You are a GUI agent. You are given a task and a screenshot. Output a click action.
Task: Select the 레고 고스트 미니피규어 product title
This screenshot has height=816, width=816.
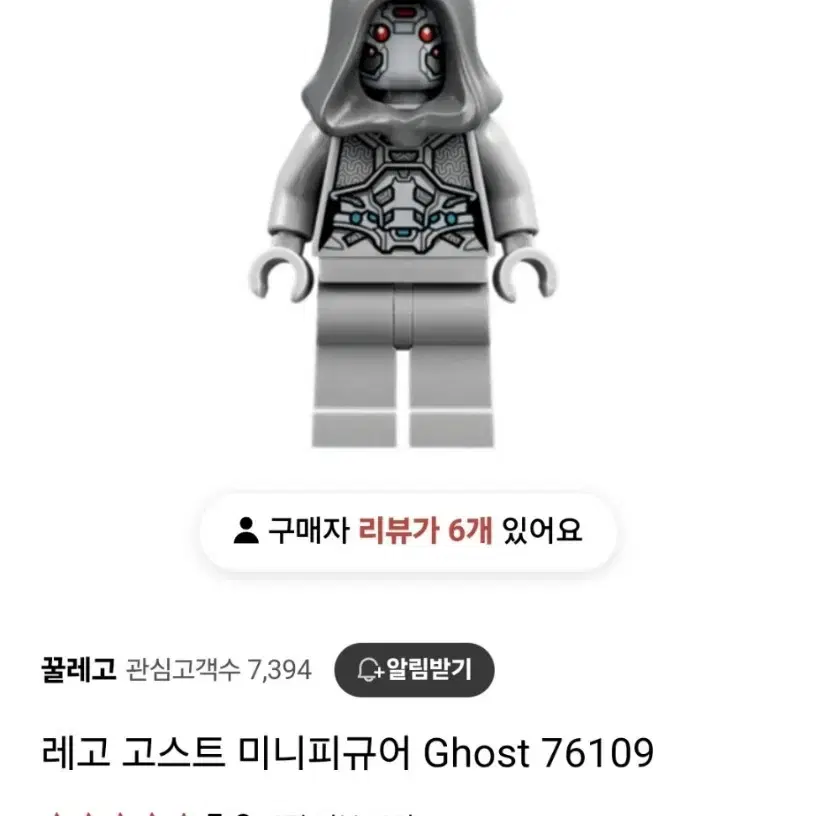pyautogui.click(x=348, y=753)
